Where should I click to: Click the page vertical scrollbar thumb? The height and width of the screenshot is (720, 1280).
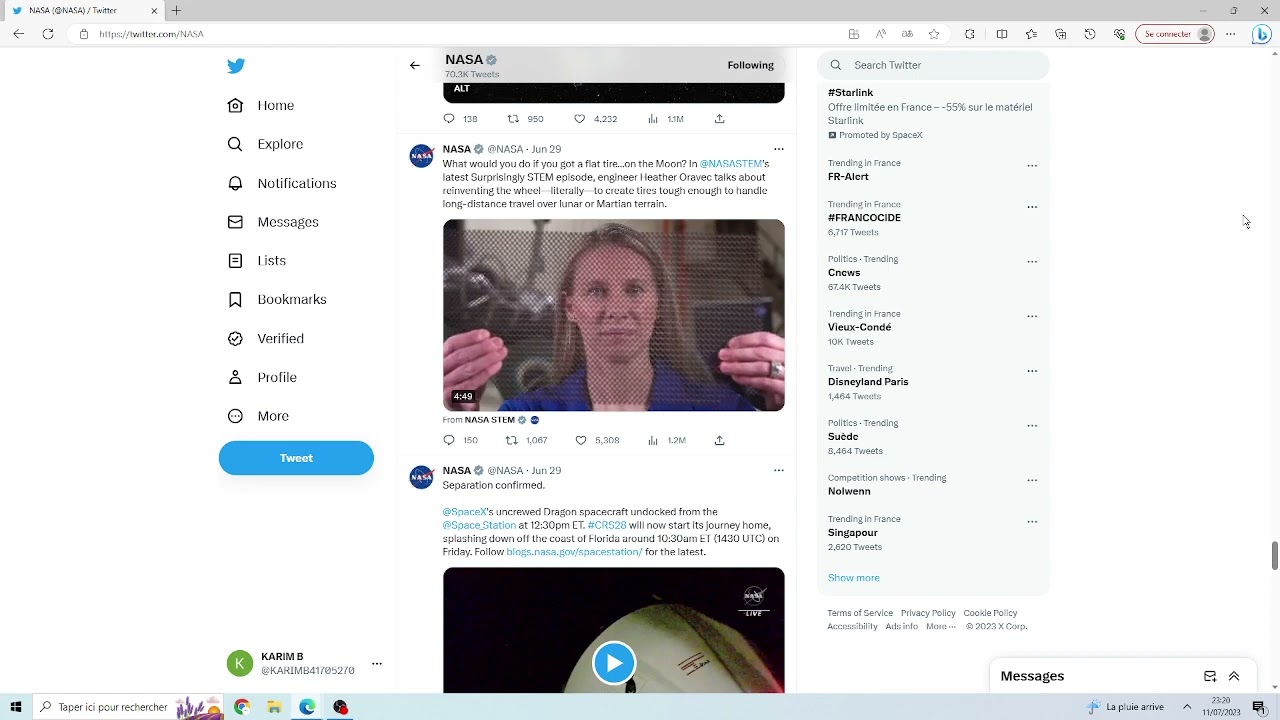pos(1274,555)
